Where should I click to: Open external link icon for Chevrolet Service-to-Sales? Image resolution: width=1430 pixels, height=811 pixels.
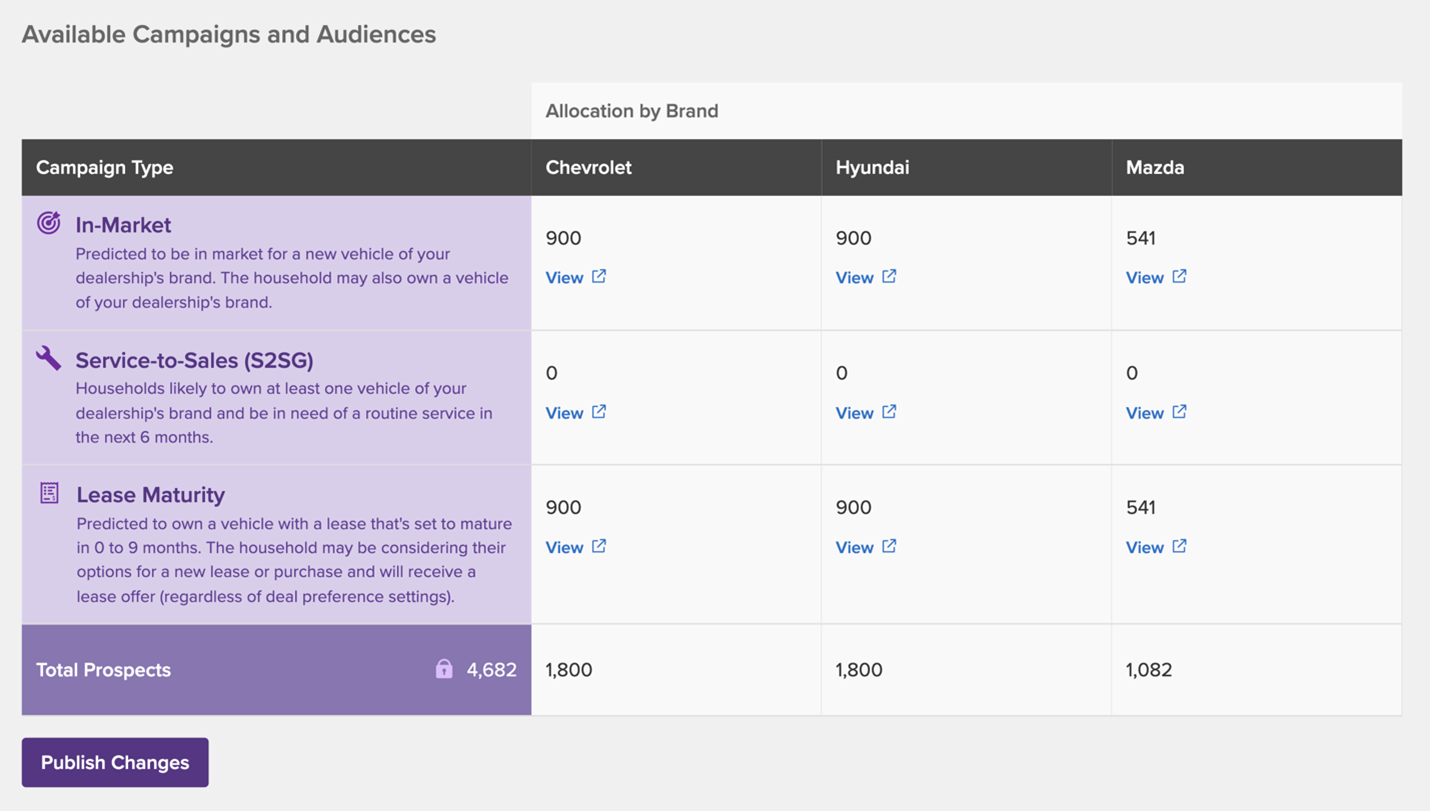599,411
